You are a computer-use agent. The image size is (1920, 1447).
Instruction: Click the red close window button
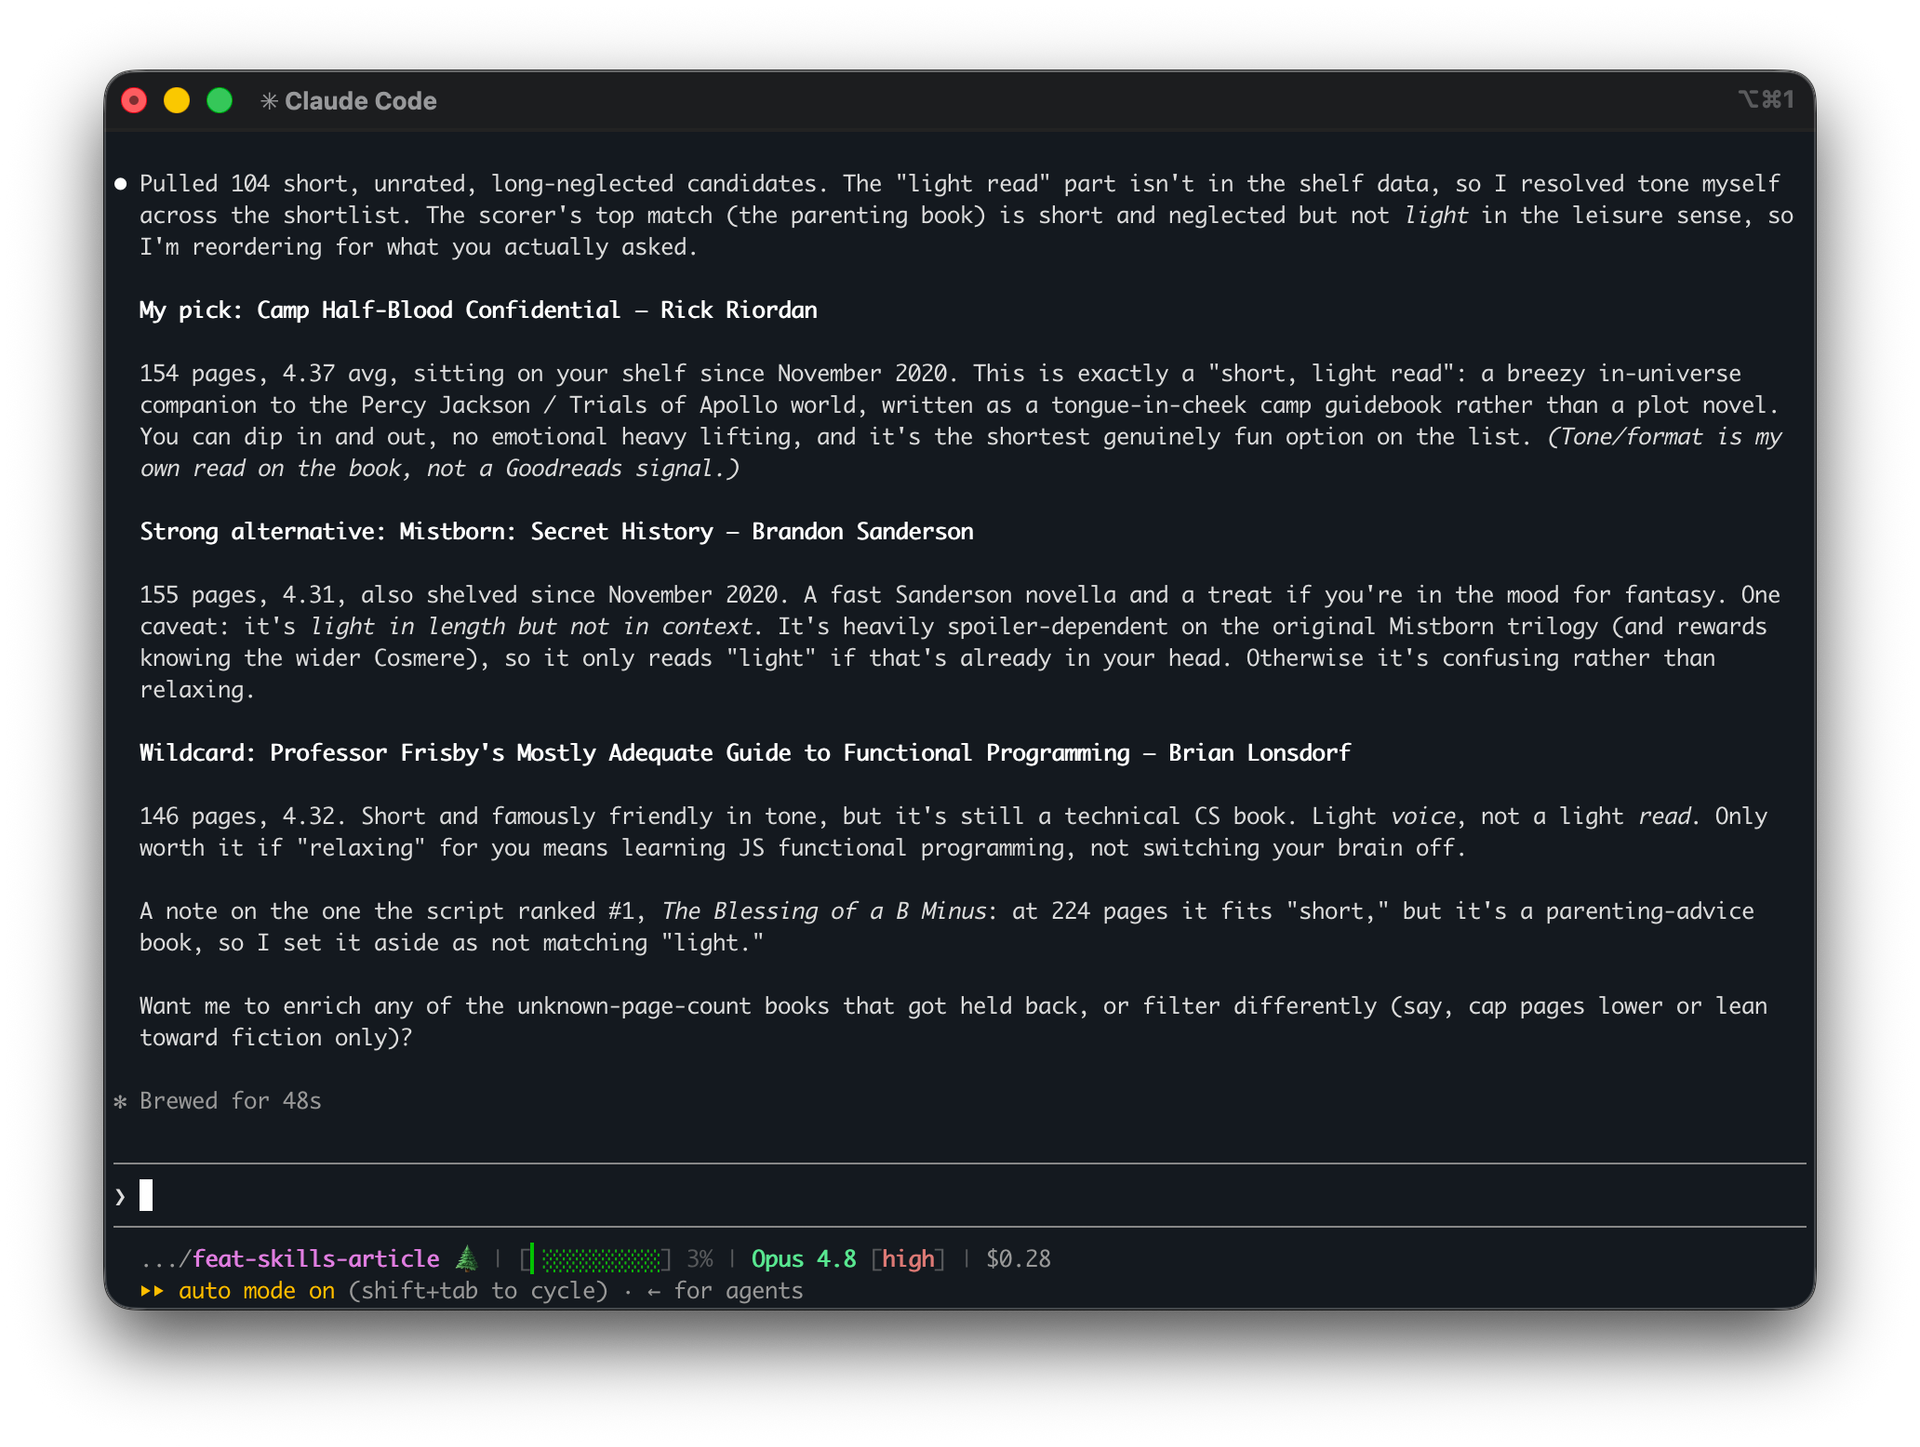pyautogui.click(x=134, y=101)
